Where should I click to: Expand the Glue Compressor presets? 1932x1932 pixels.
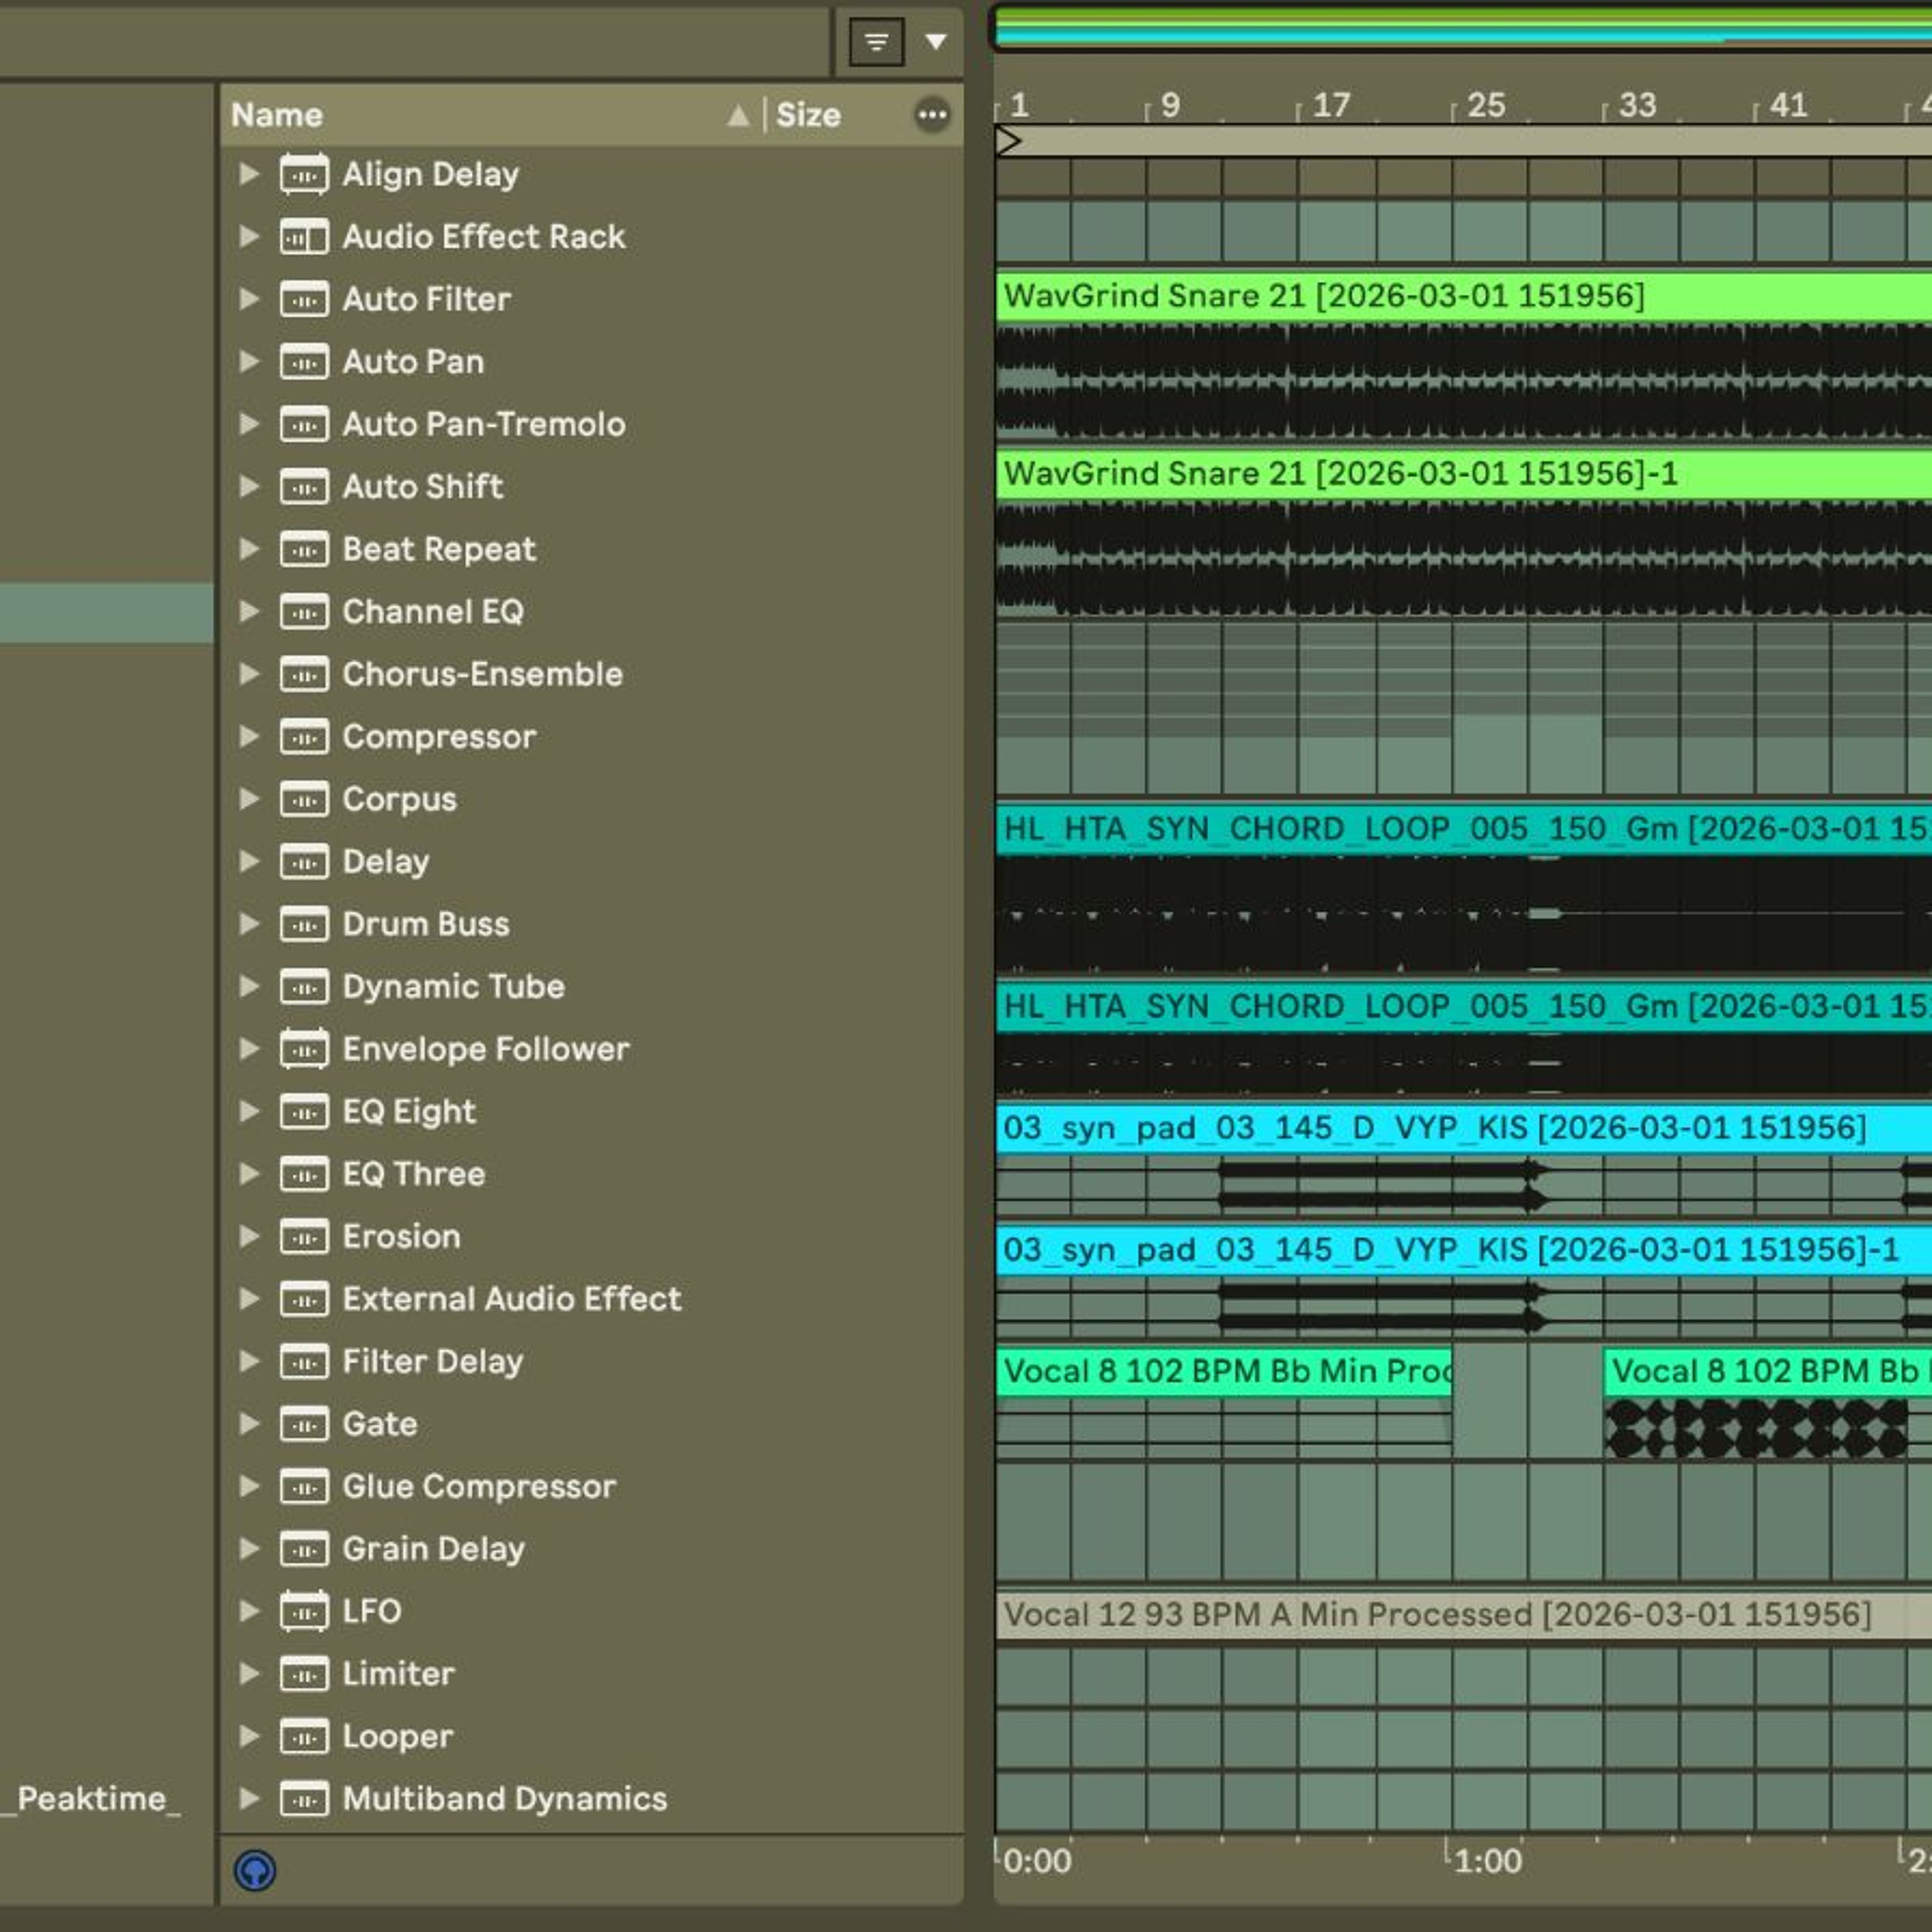click(x=249, y=1487)
